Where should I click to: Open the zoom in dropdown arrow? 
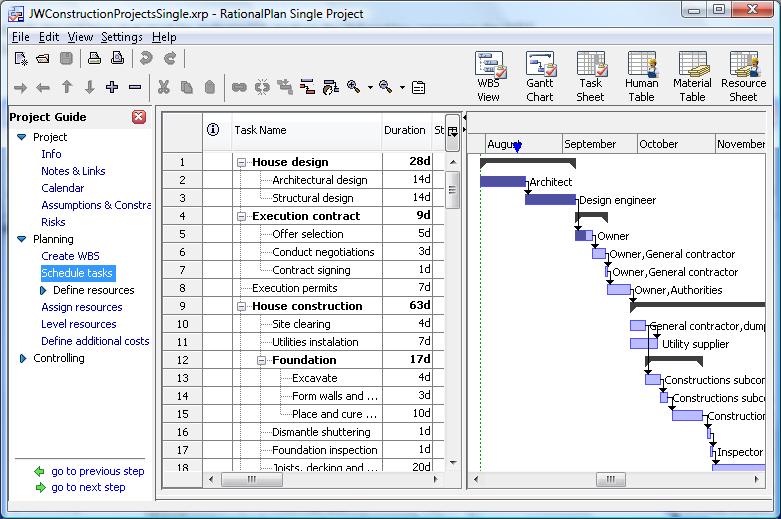[370, 88]
